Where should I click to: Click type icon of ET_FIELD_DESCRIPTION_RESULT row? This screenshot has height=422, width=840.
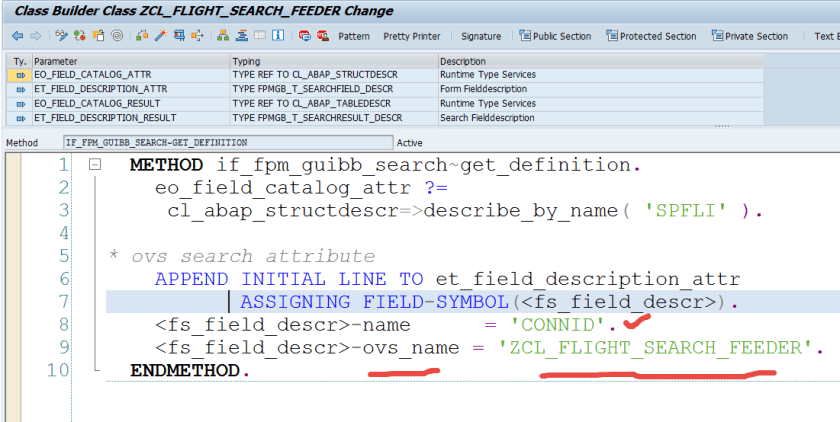pos(20,118)
